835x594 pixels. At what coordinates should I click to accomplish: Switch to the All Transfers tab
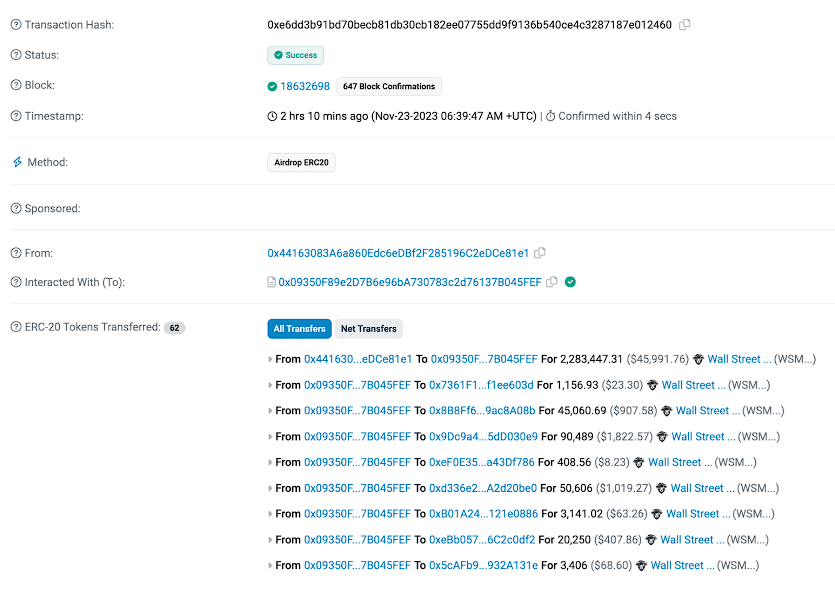pyautogui.click(x=299, y=328)
